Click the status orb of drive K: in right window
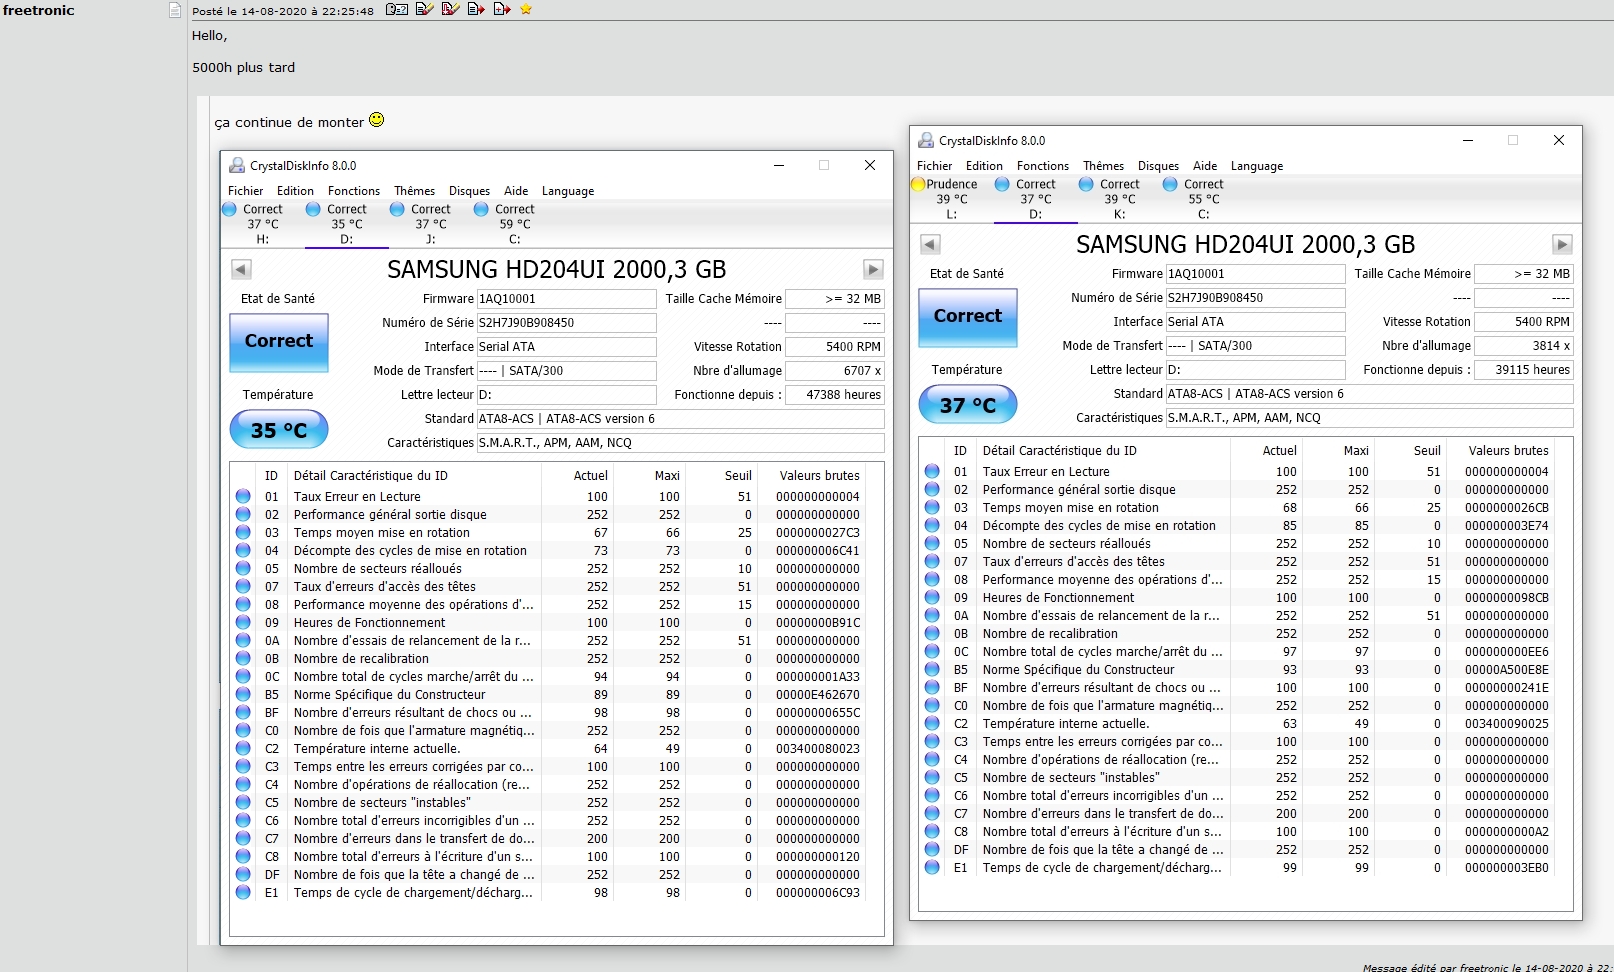This screenshot has height=972, width=1614. point(1086,184)
